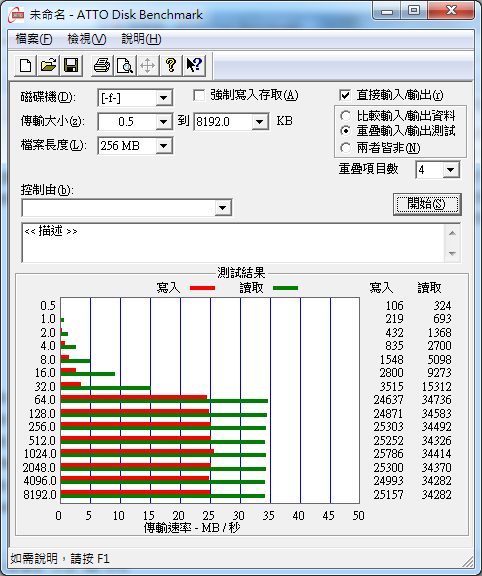The height and width of the screenshot is (576, 482).
Task: Click the write value 106
Action: click(x=395, y=306)
